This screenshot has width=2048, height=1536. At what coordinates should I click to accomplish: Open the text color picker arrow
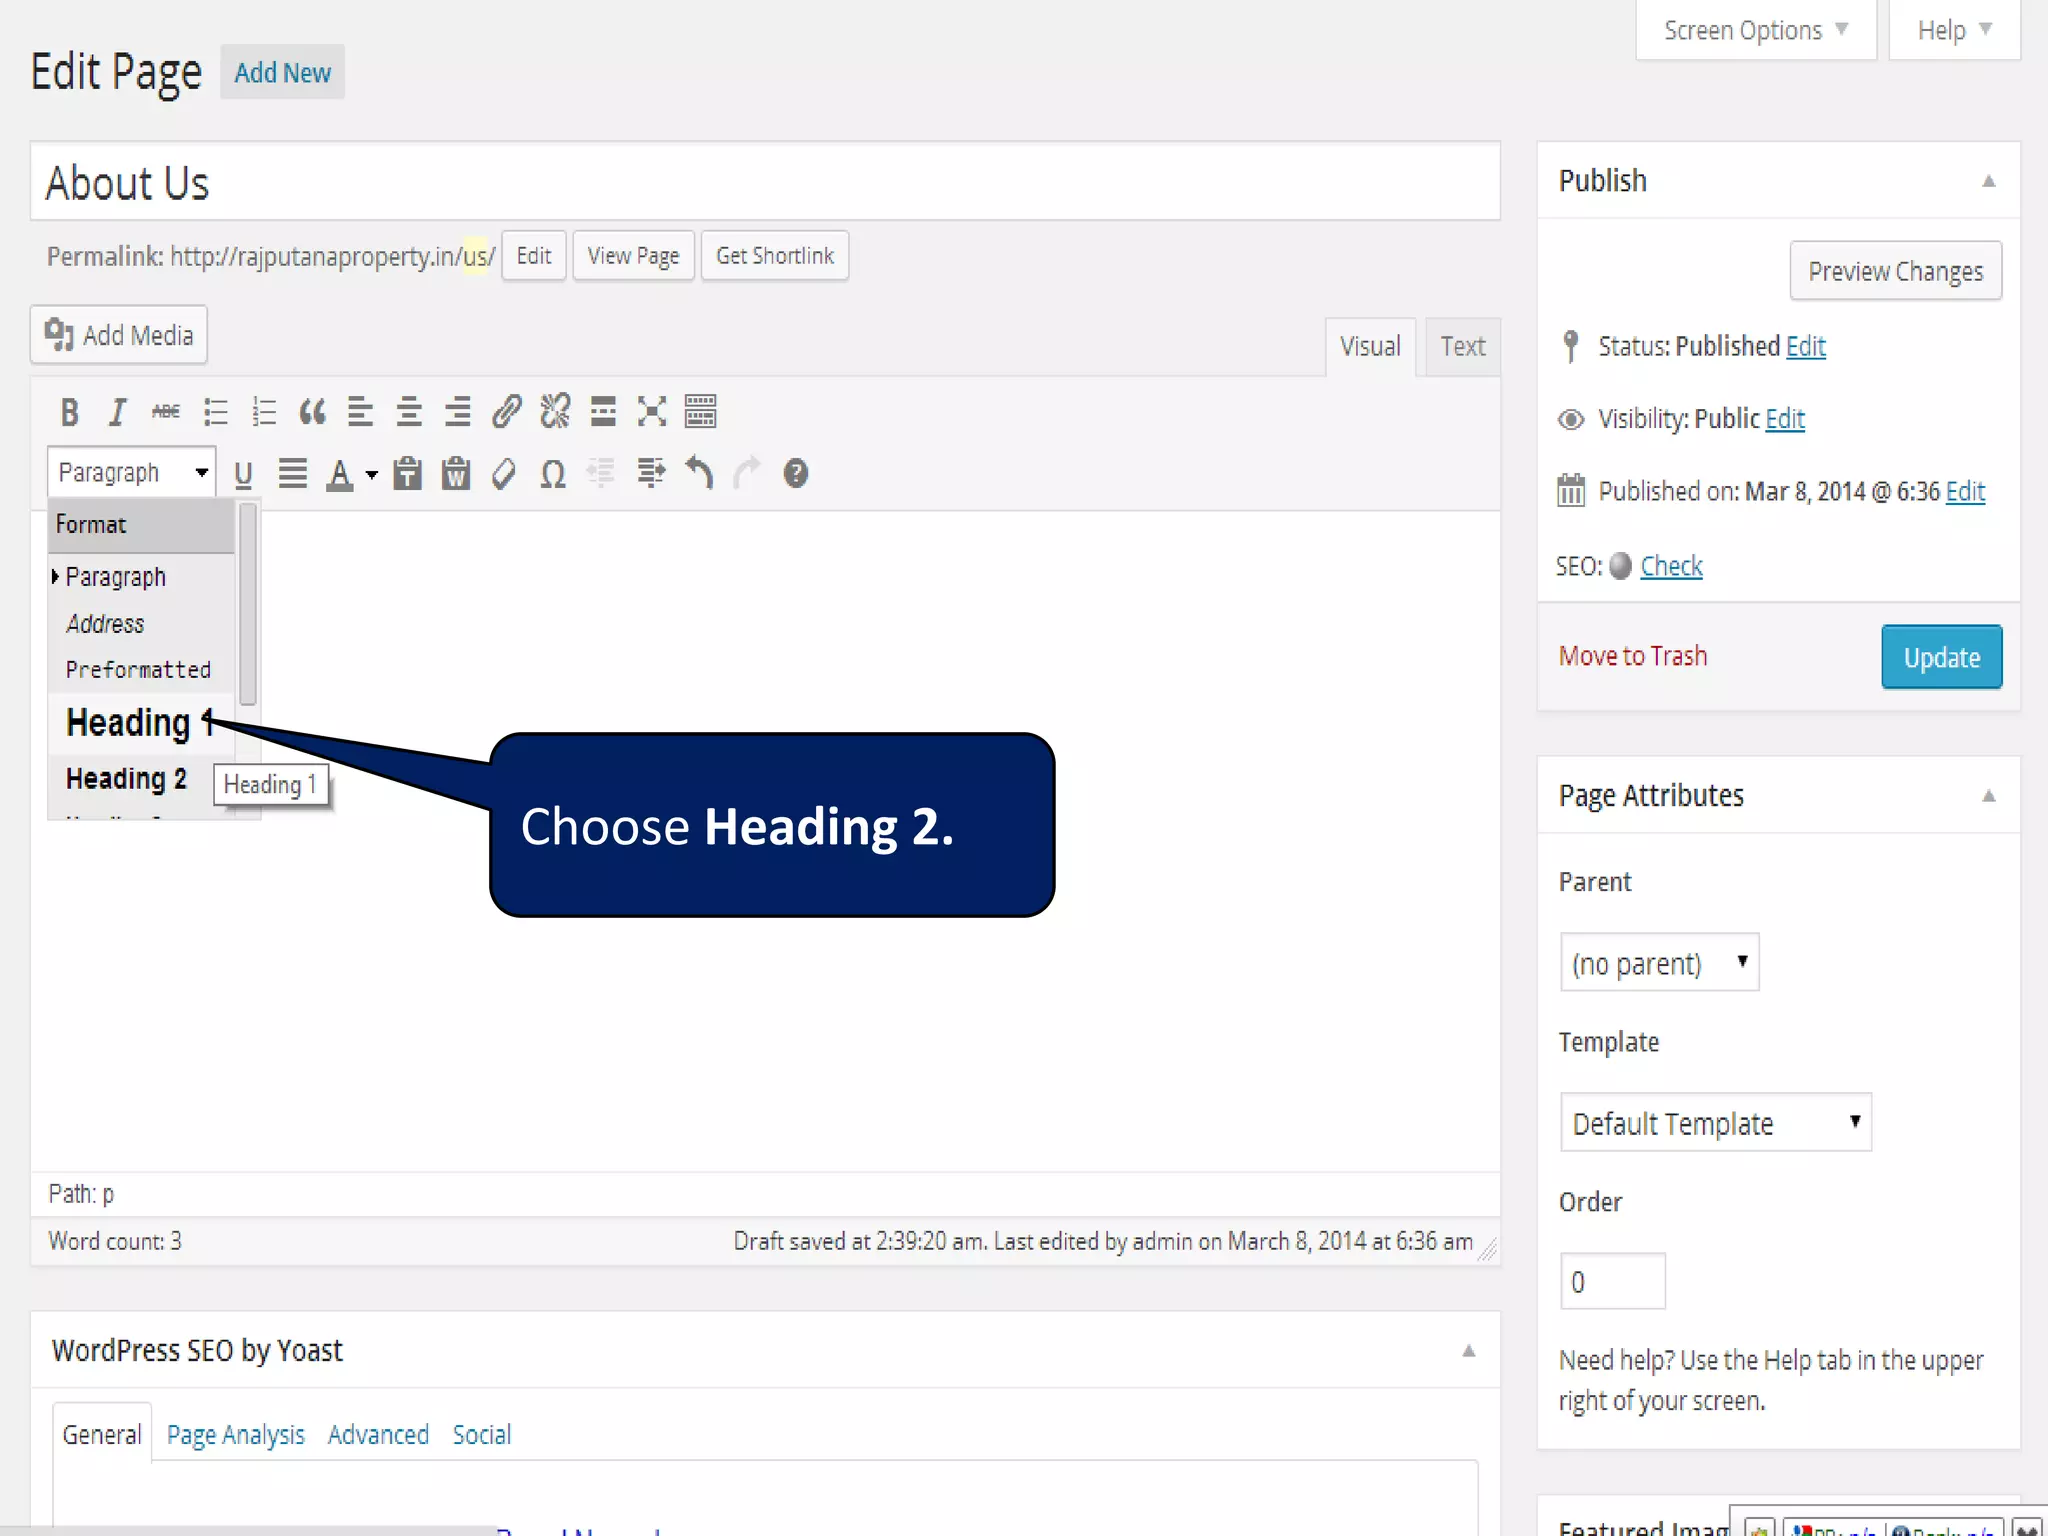(372, 475)
